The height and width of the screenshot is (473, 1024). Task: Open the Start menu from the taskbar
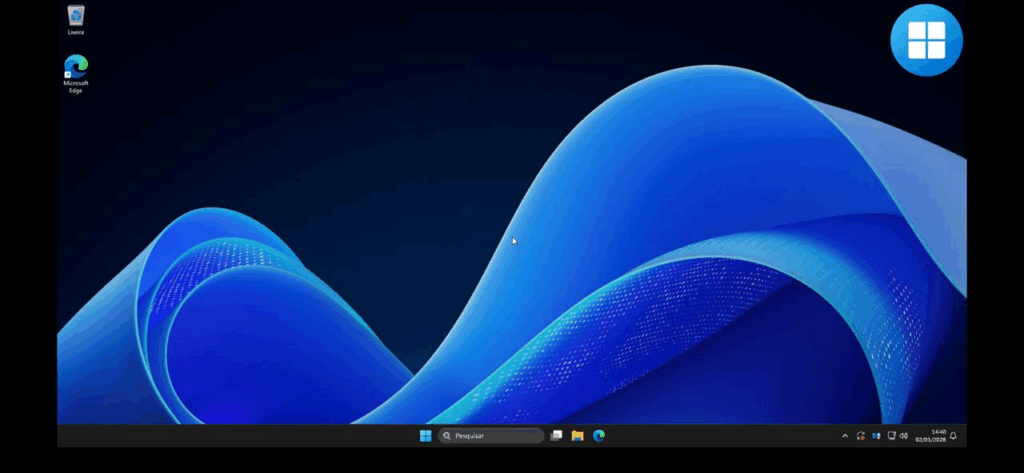click(426, 436)
